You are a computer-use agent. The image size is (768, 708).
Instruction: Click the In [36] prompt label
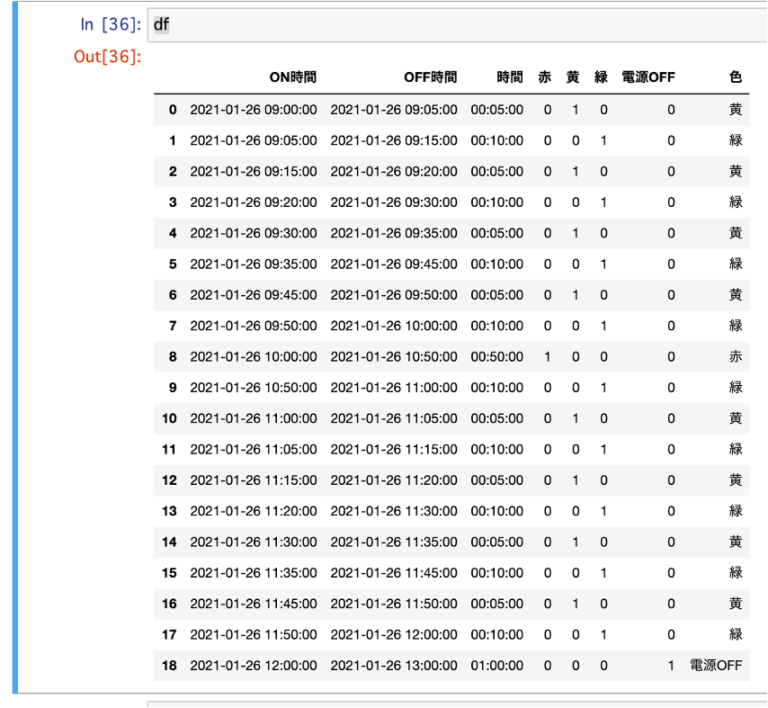(110, 25)
